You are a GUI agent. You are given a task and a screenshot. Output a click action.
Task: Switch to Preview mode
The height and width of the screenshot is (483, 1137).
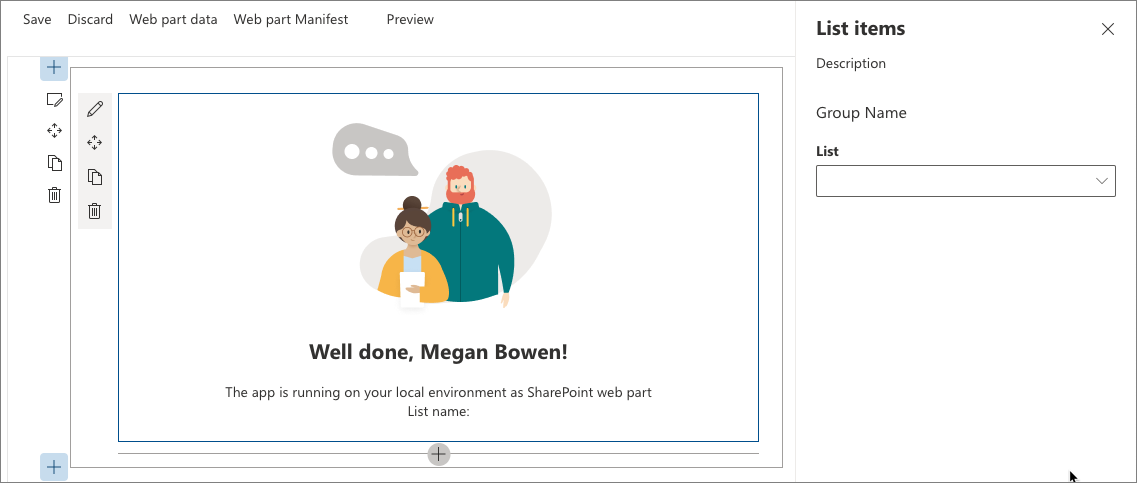[410, 20]
